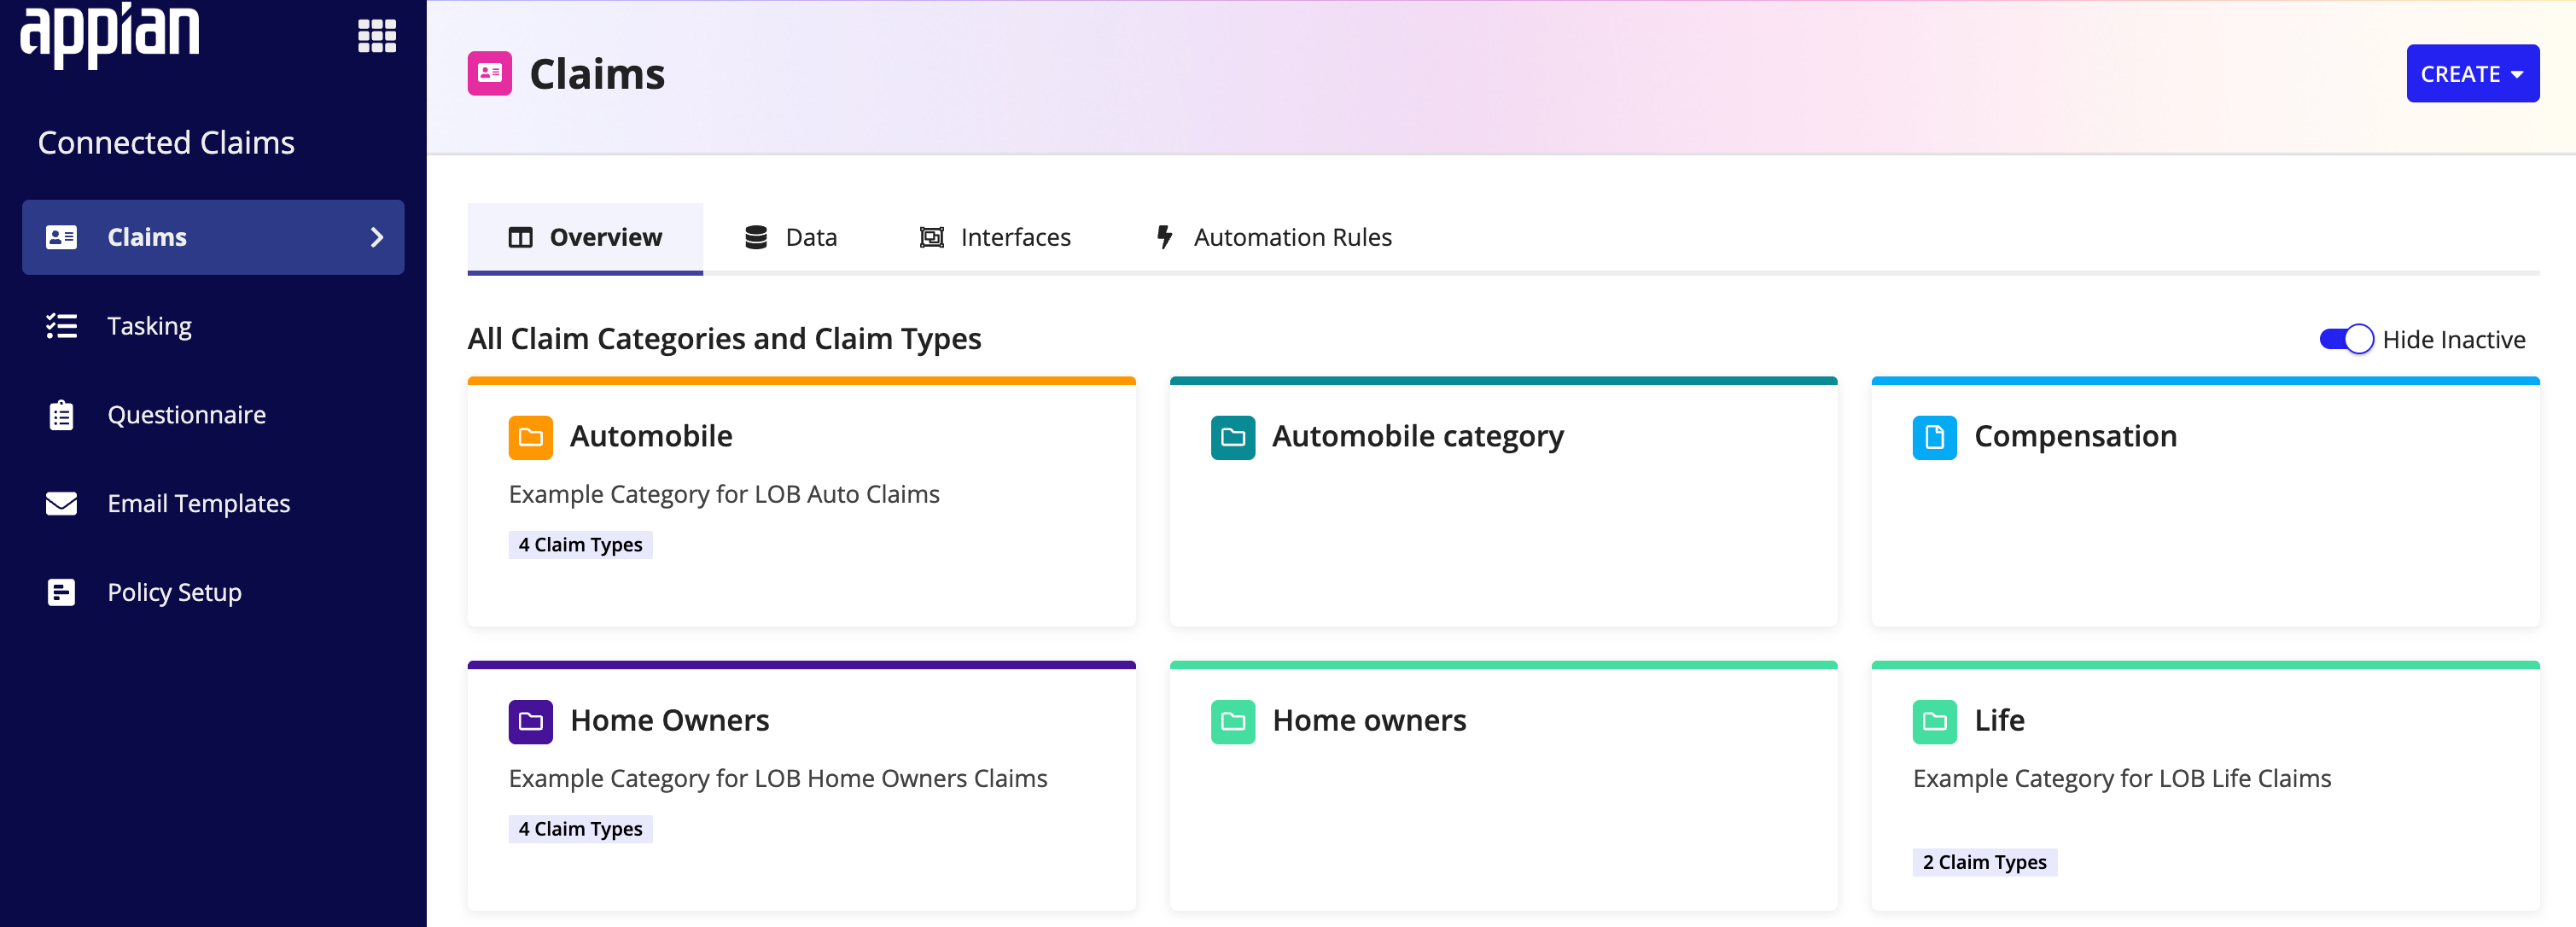Click the Automation Rules lightning bolt icon
This screenshot has height=927, width=2576.
click(x=1165, y=237)
